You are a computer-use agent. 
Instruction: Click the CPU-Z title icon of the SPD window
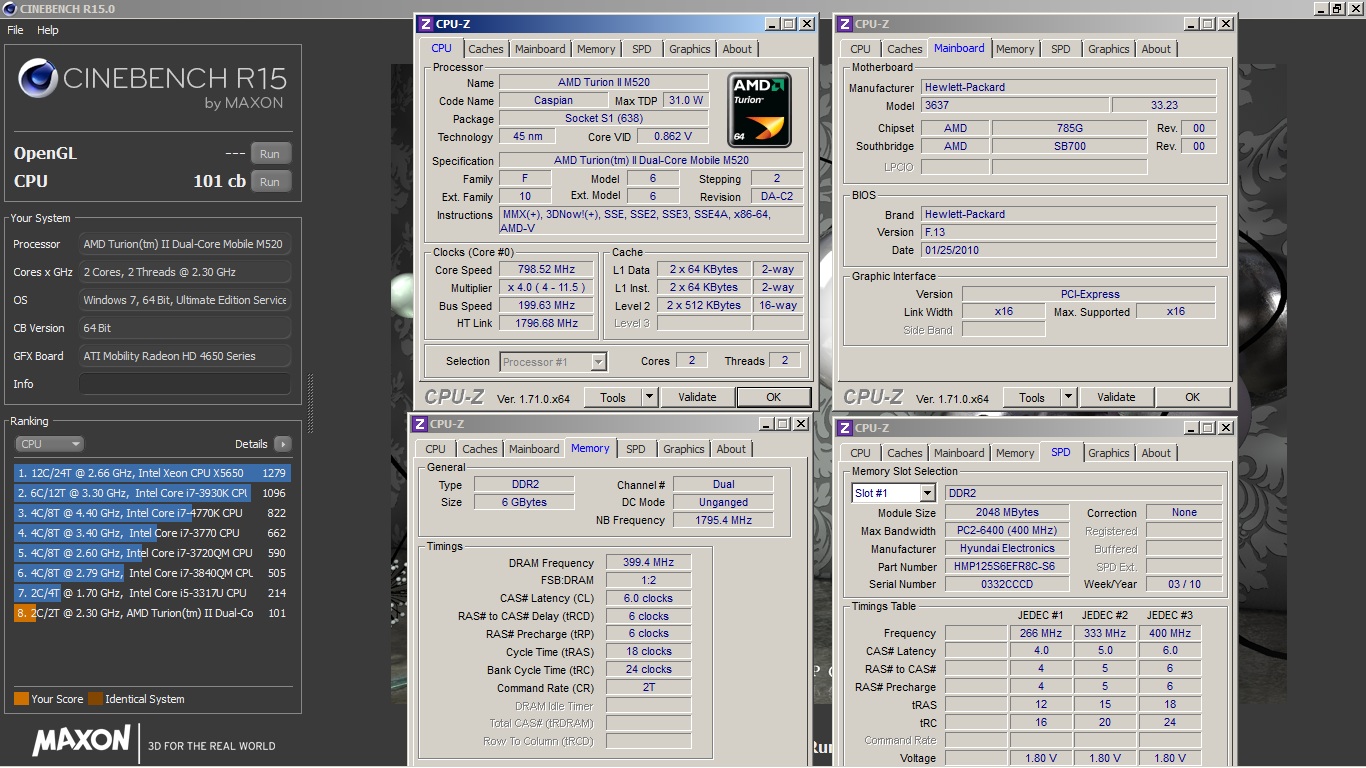click(843, 428)
